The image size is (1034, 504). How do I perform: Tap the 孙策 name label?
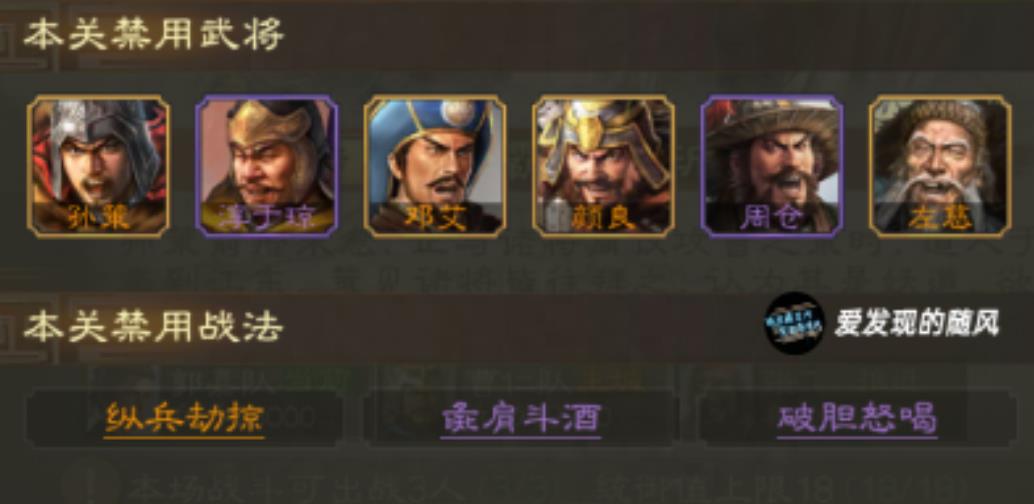98,217
